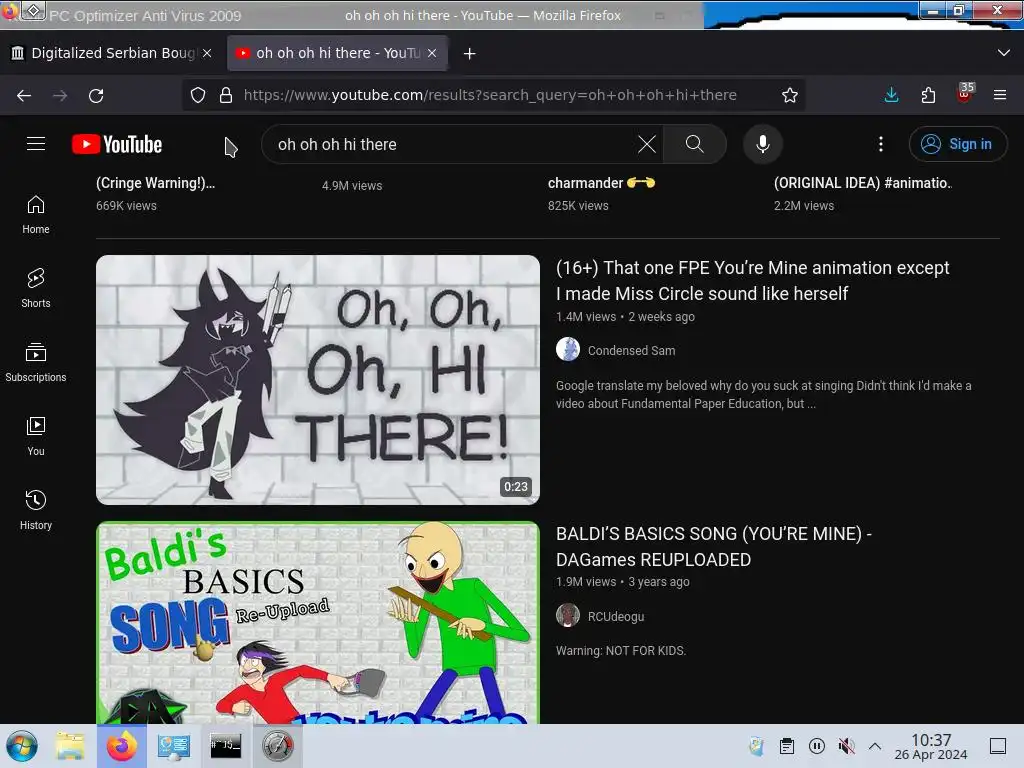The height and width of the screenshot is (768, 1024).
Task: Open the terminal taskbar icon
Action: pos(225,746)
